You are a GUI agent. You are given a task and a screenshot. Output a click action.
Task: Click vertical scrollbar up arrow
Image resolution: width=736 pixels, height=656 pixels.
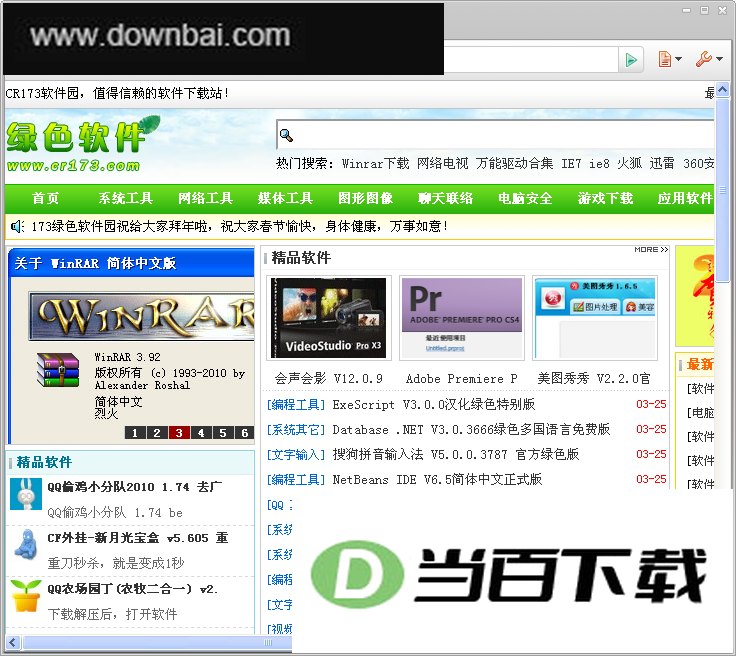click(x=722, y=89)
